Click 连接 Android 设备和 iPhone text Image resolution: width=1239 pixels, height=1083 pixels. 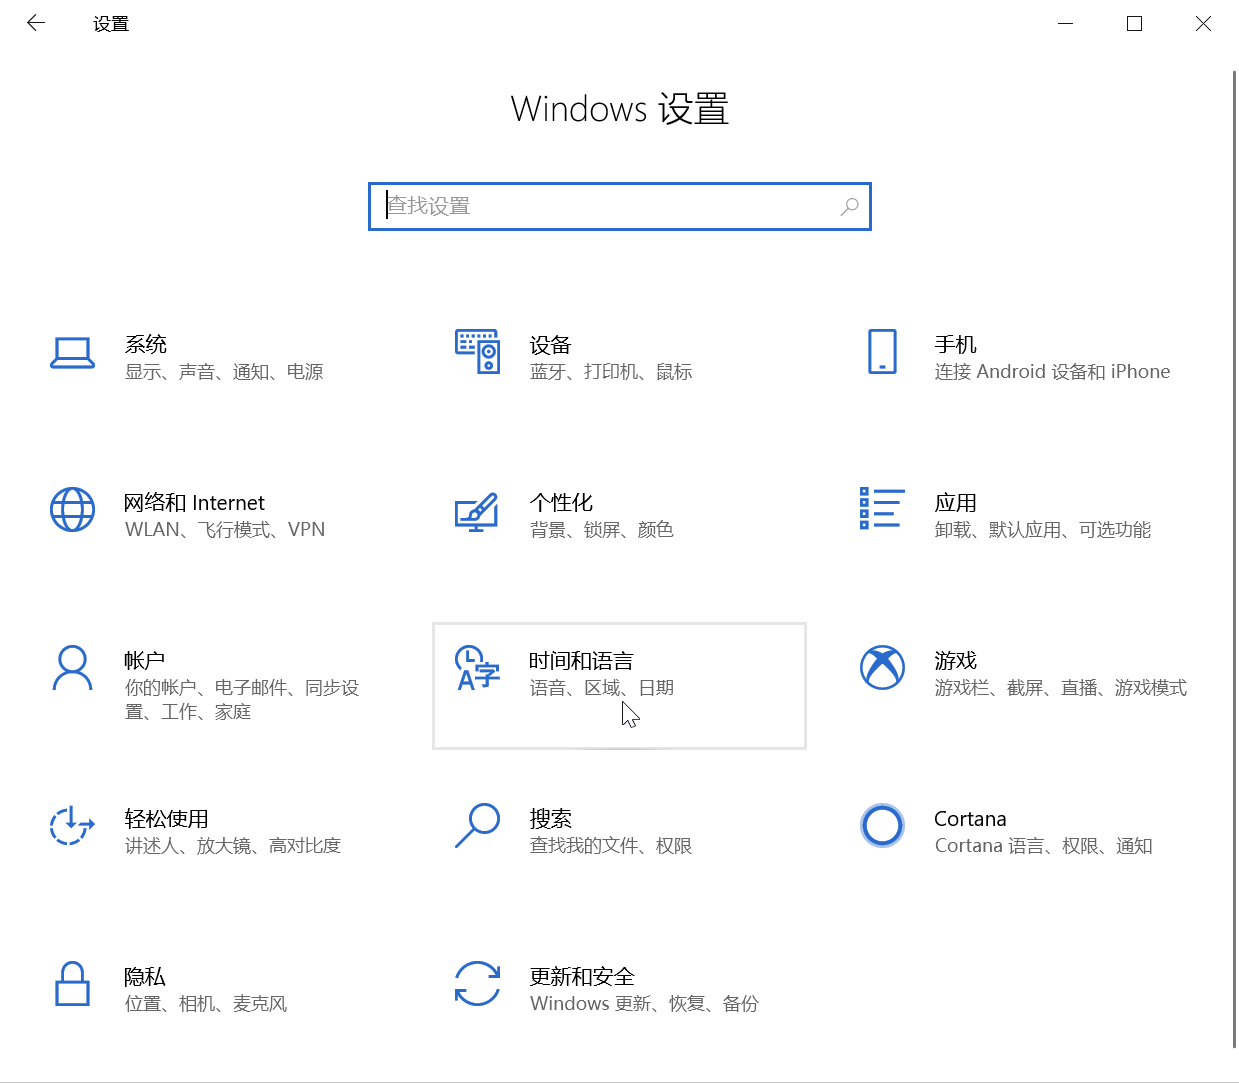pyautogui.click(x=1052, y=372)
